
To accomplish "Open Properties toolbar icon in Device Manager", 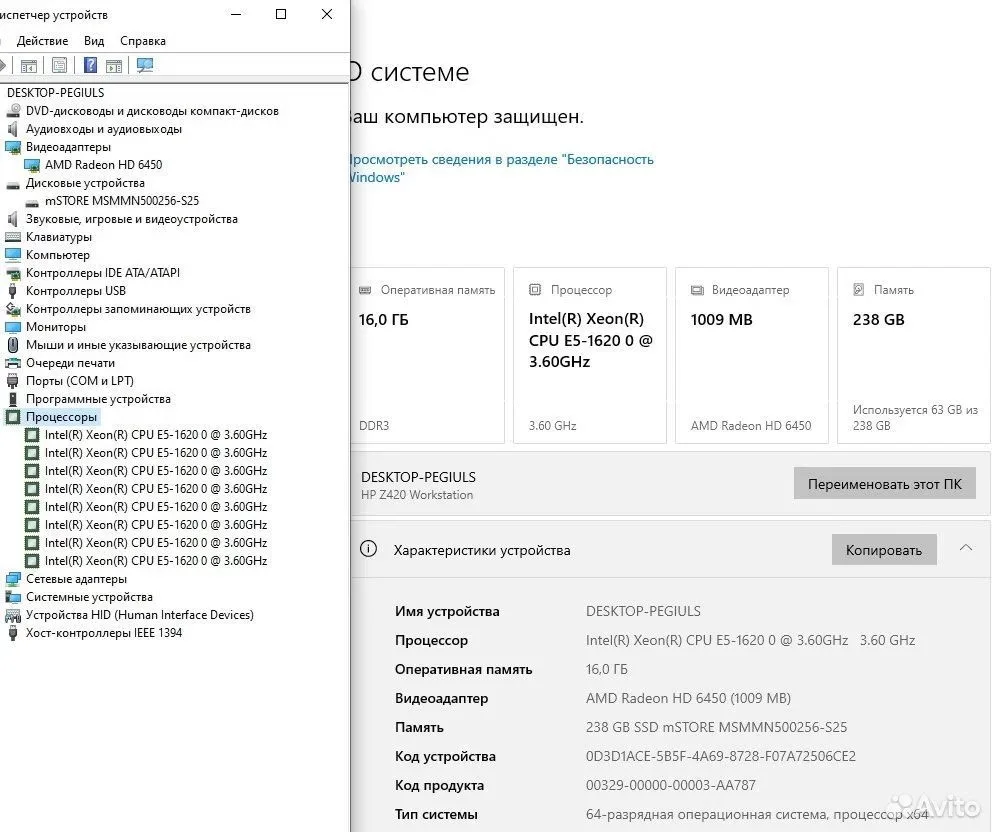I will (59, 65).
